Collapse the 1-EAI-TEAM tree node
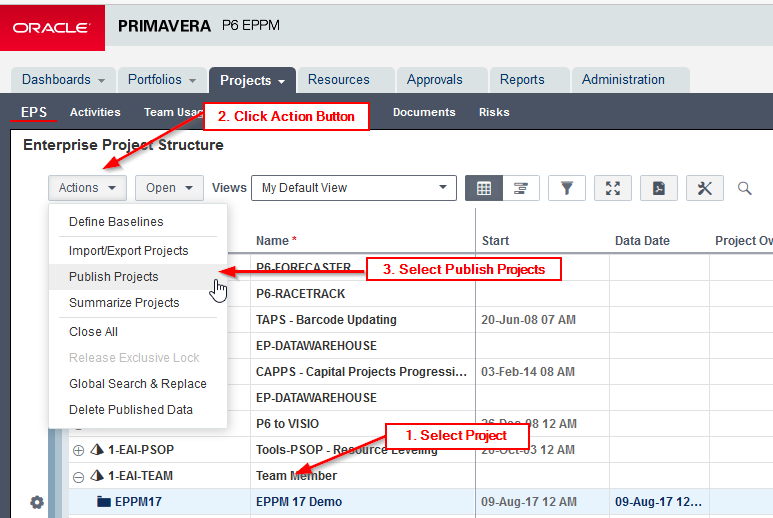Image resolution: width=773 pixels, height=518 pixels. (78, 477)
